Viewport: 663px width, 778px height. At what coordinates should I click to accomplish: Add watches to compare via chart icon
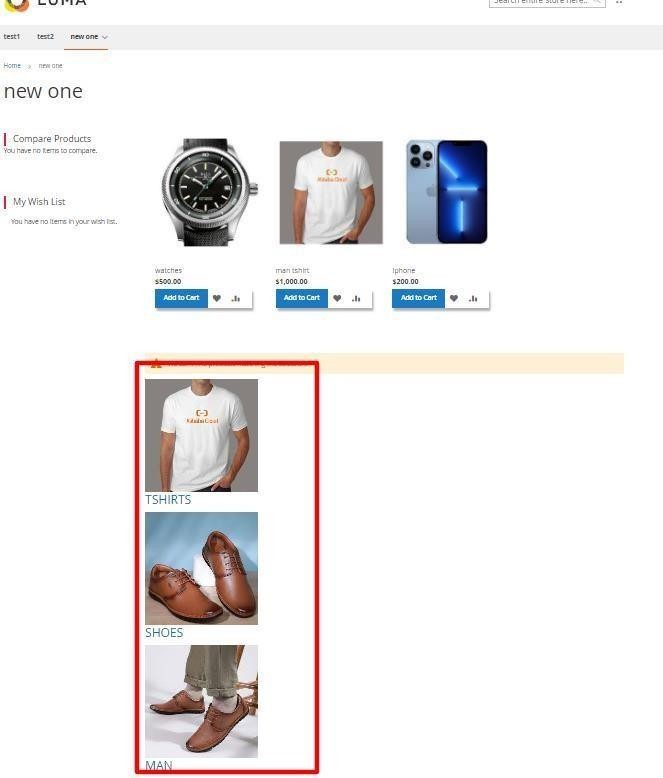tap(236, 298)
